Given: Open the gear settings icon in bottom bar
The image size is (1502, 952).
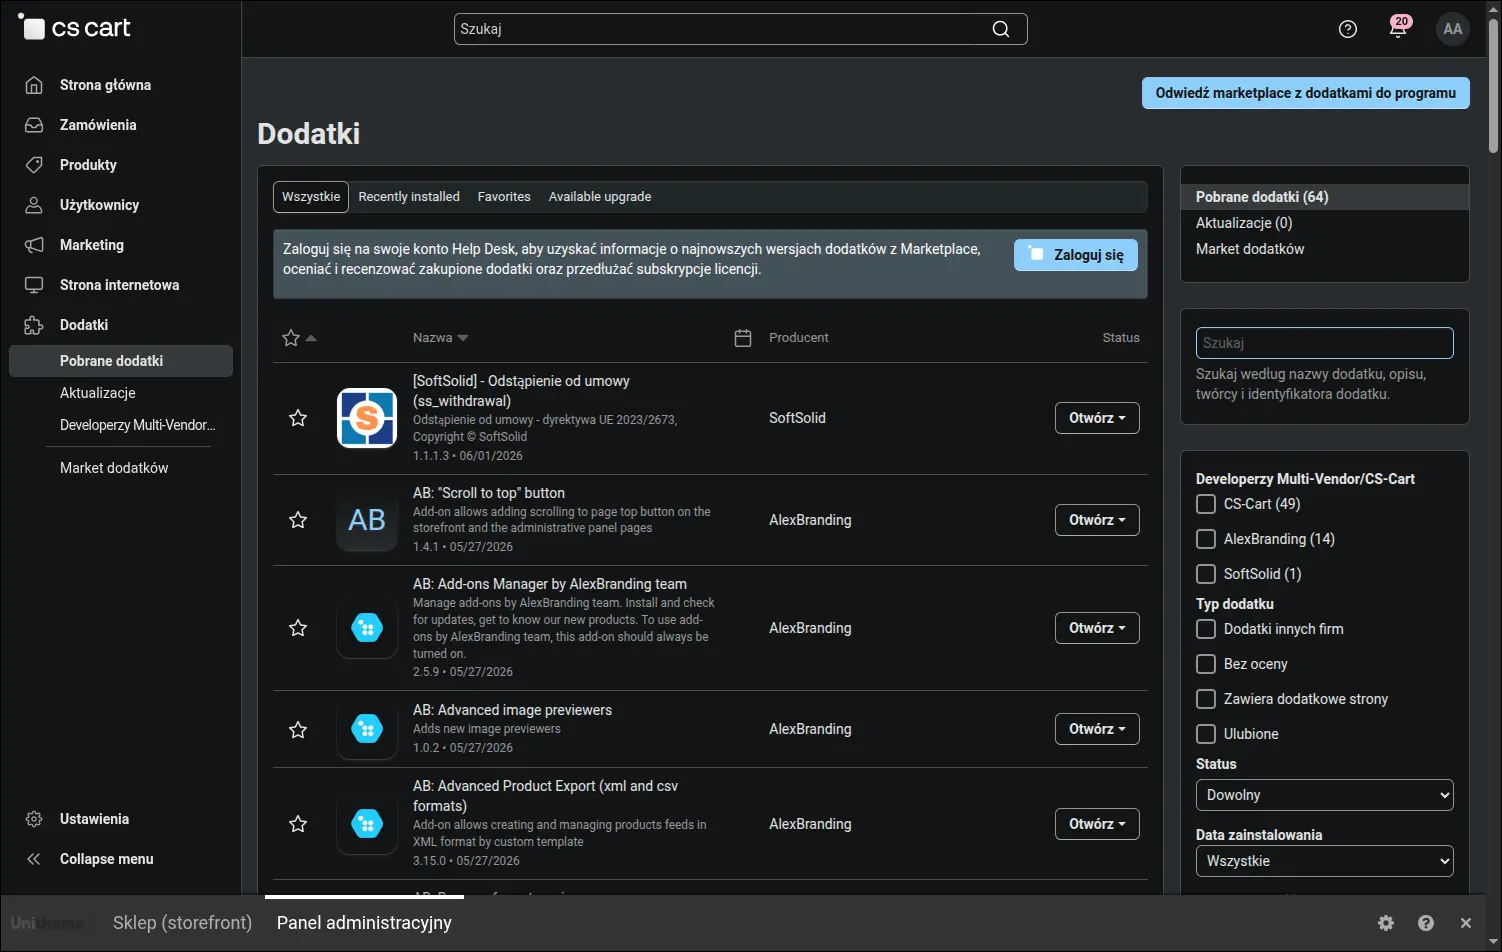Looking at the screenshot, I should tap(1386, 923).
